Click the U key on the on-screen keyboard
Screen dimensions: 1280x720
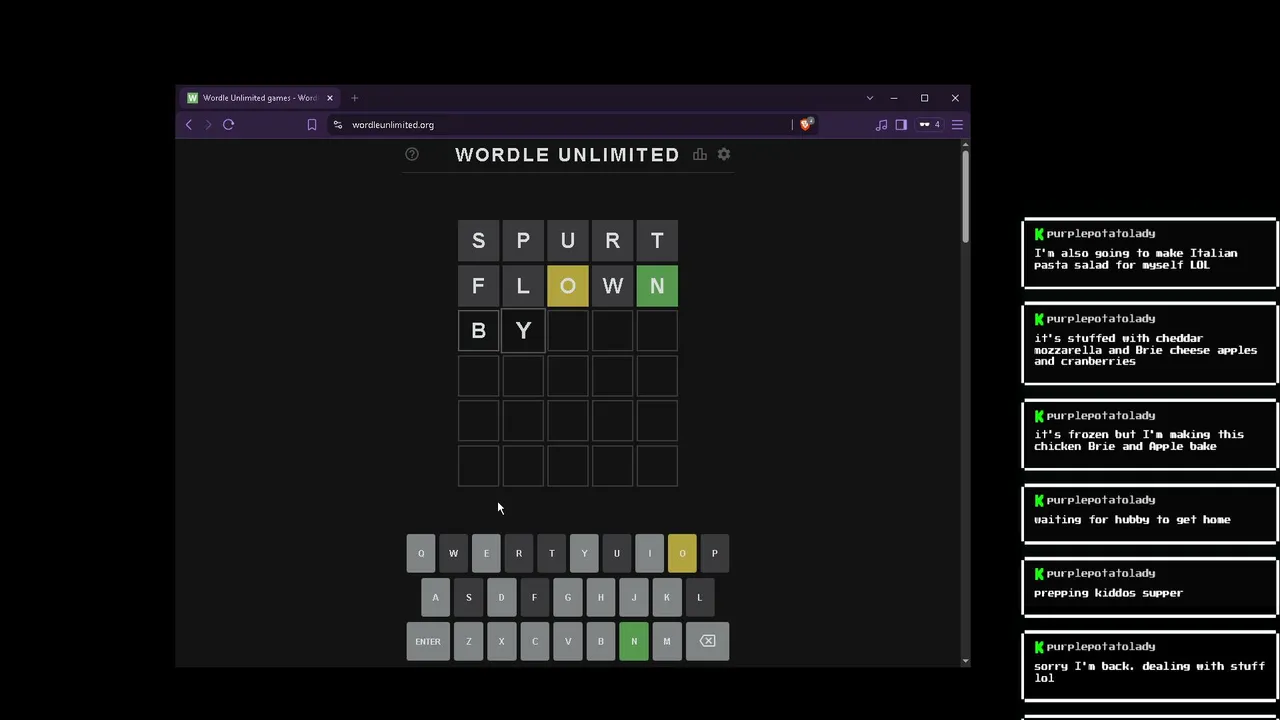pyautogui.click(x=617, y=553)
